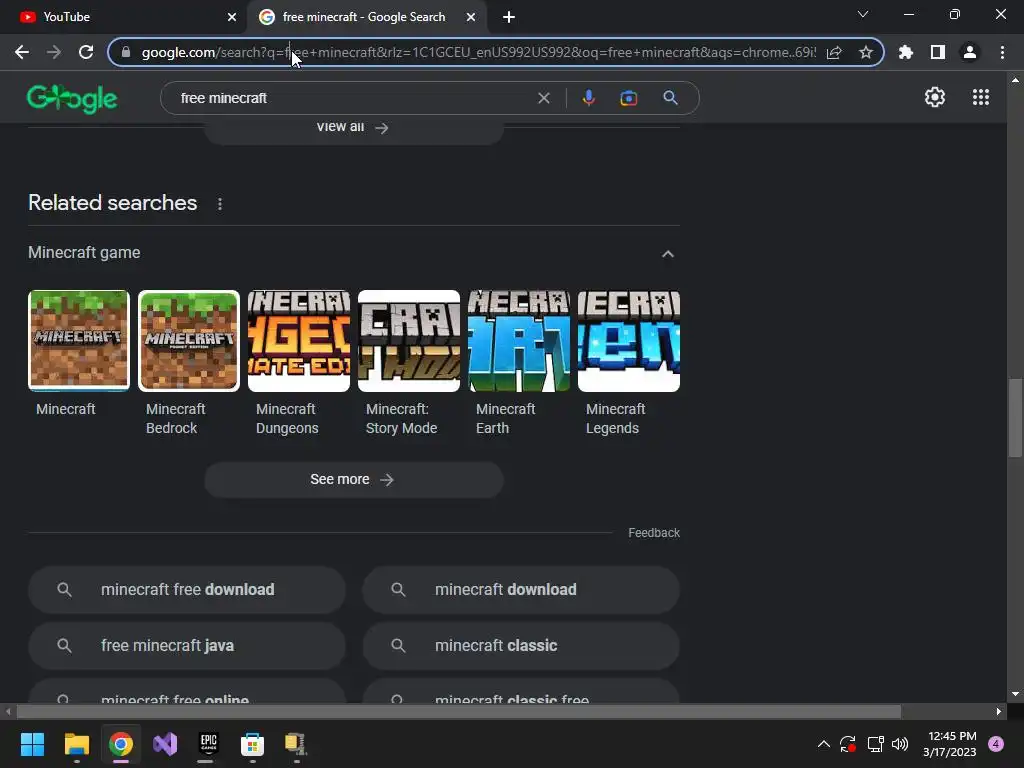The height and width of the screenshot is (768, 1024).
Task: Switch to the YouTube tab
Action: pyautogui.click(x=123, y=17)
